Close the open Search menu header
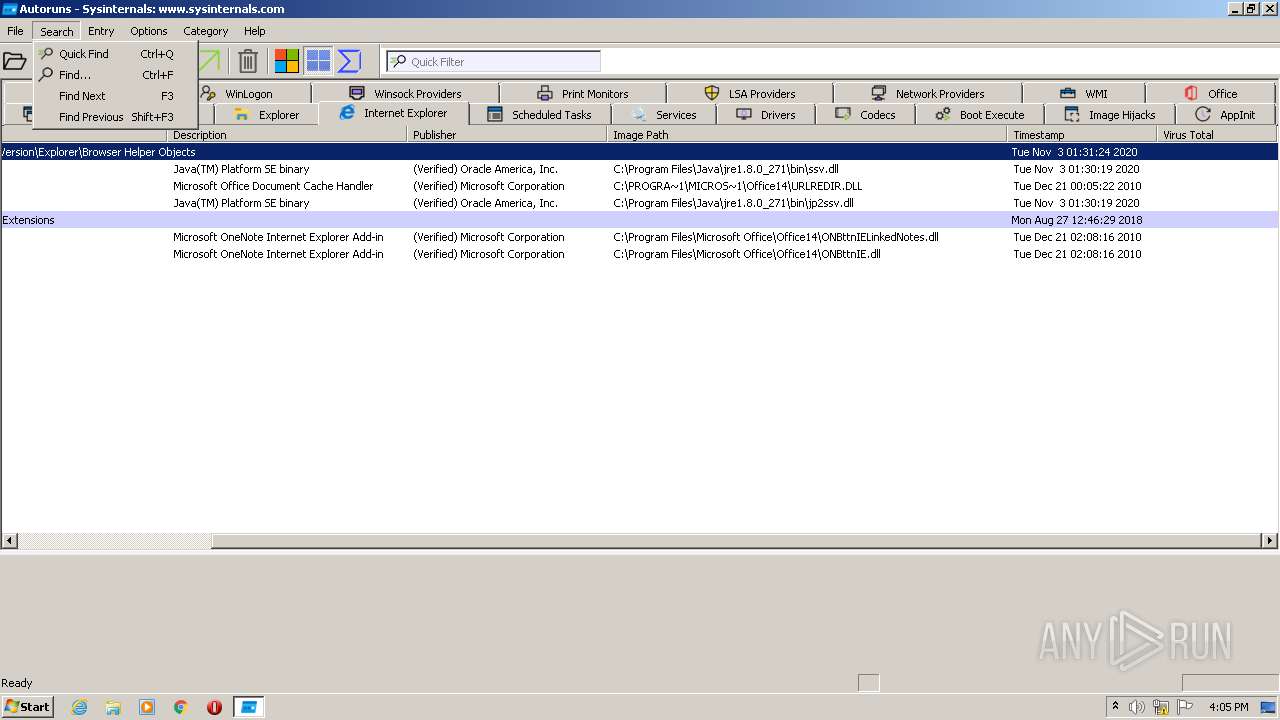This screenshot has height=720, width=1280. pyautogui.click(x=56, y=31)
